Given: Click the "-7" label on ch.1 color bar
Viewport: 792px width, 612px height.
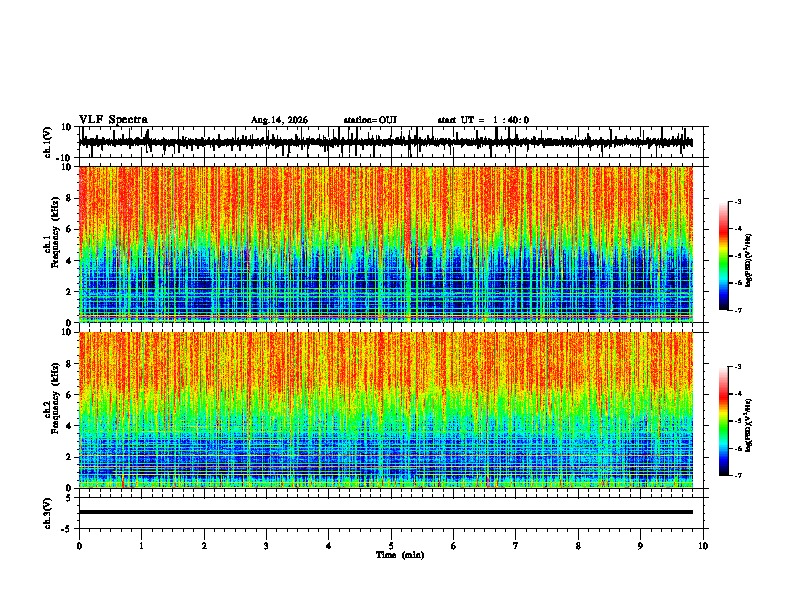Looking at the screenshot, I should pyautogui.click(x=738, y=310).
